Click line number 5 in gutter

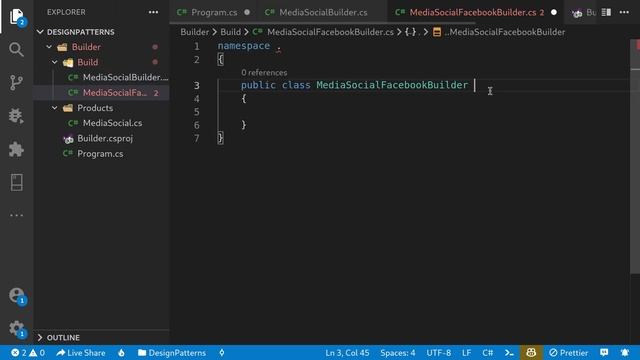click(x=196, y=112)
